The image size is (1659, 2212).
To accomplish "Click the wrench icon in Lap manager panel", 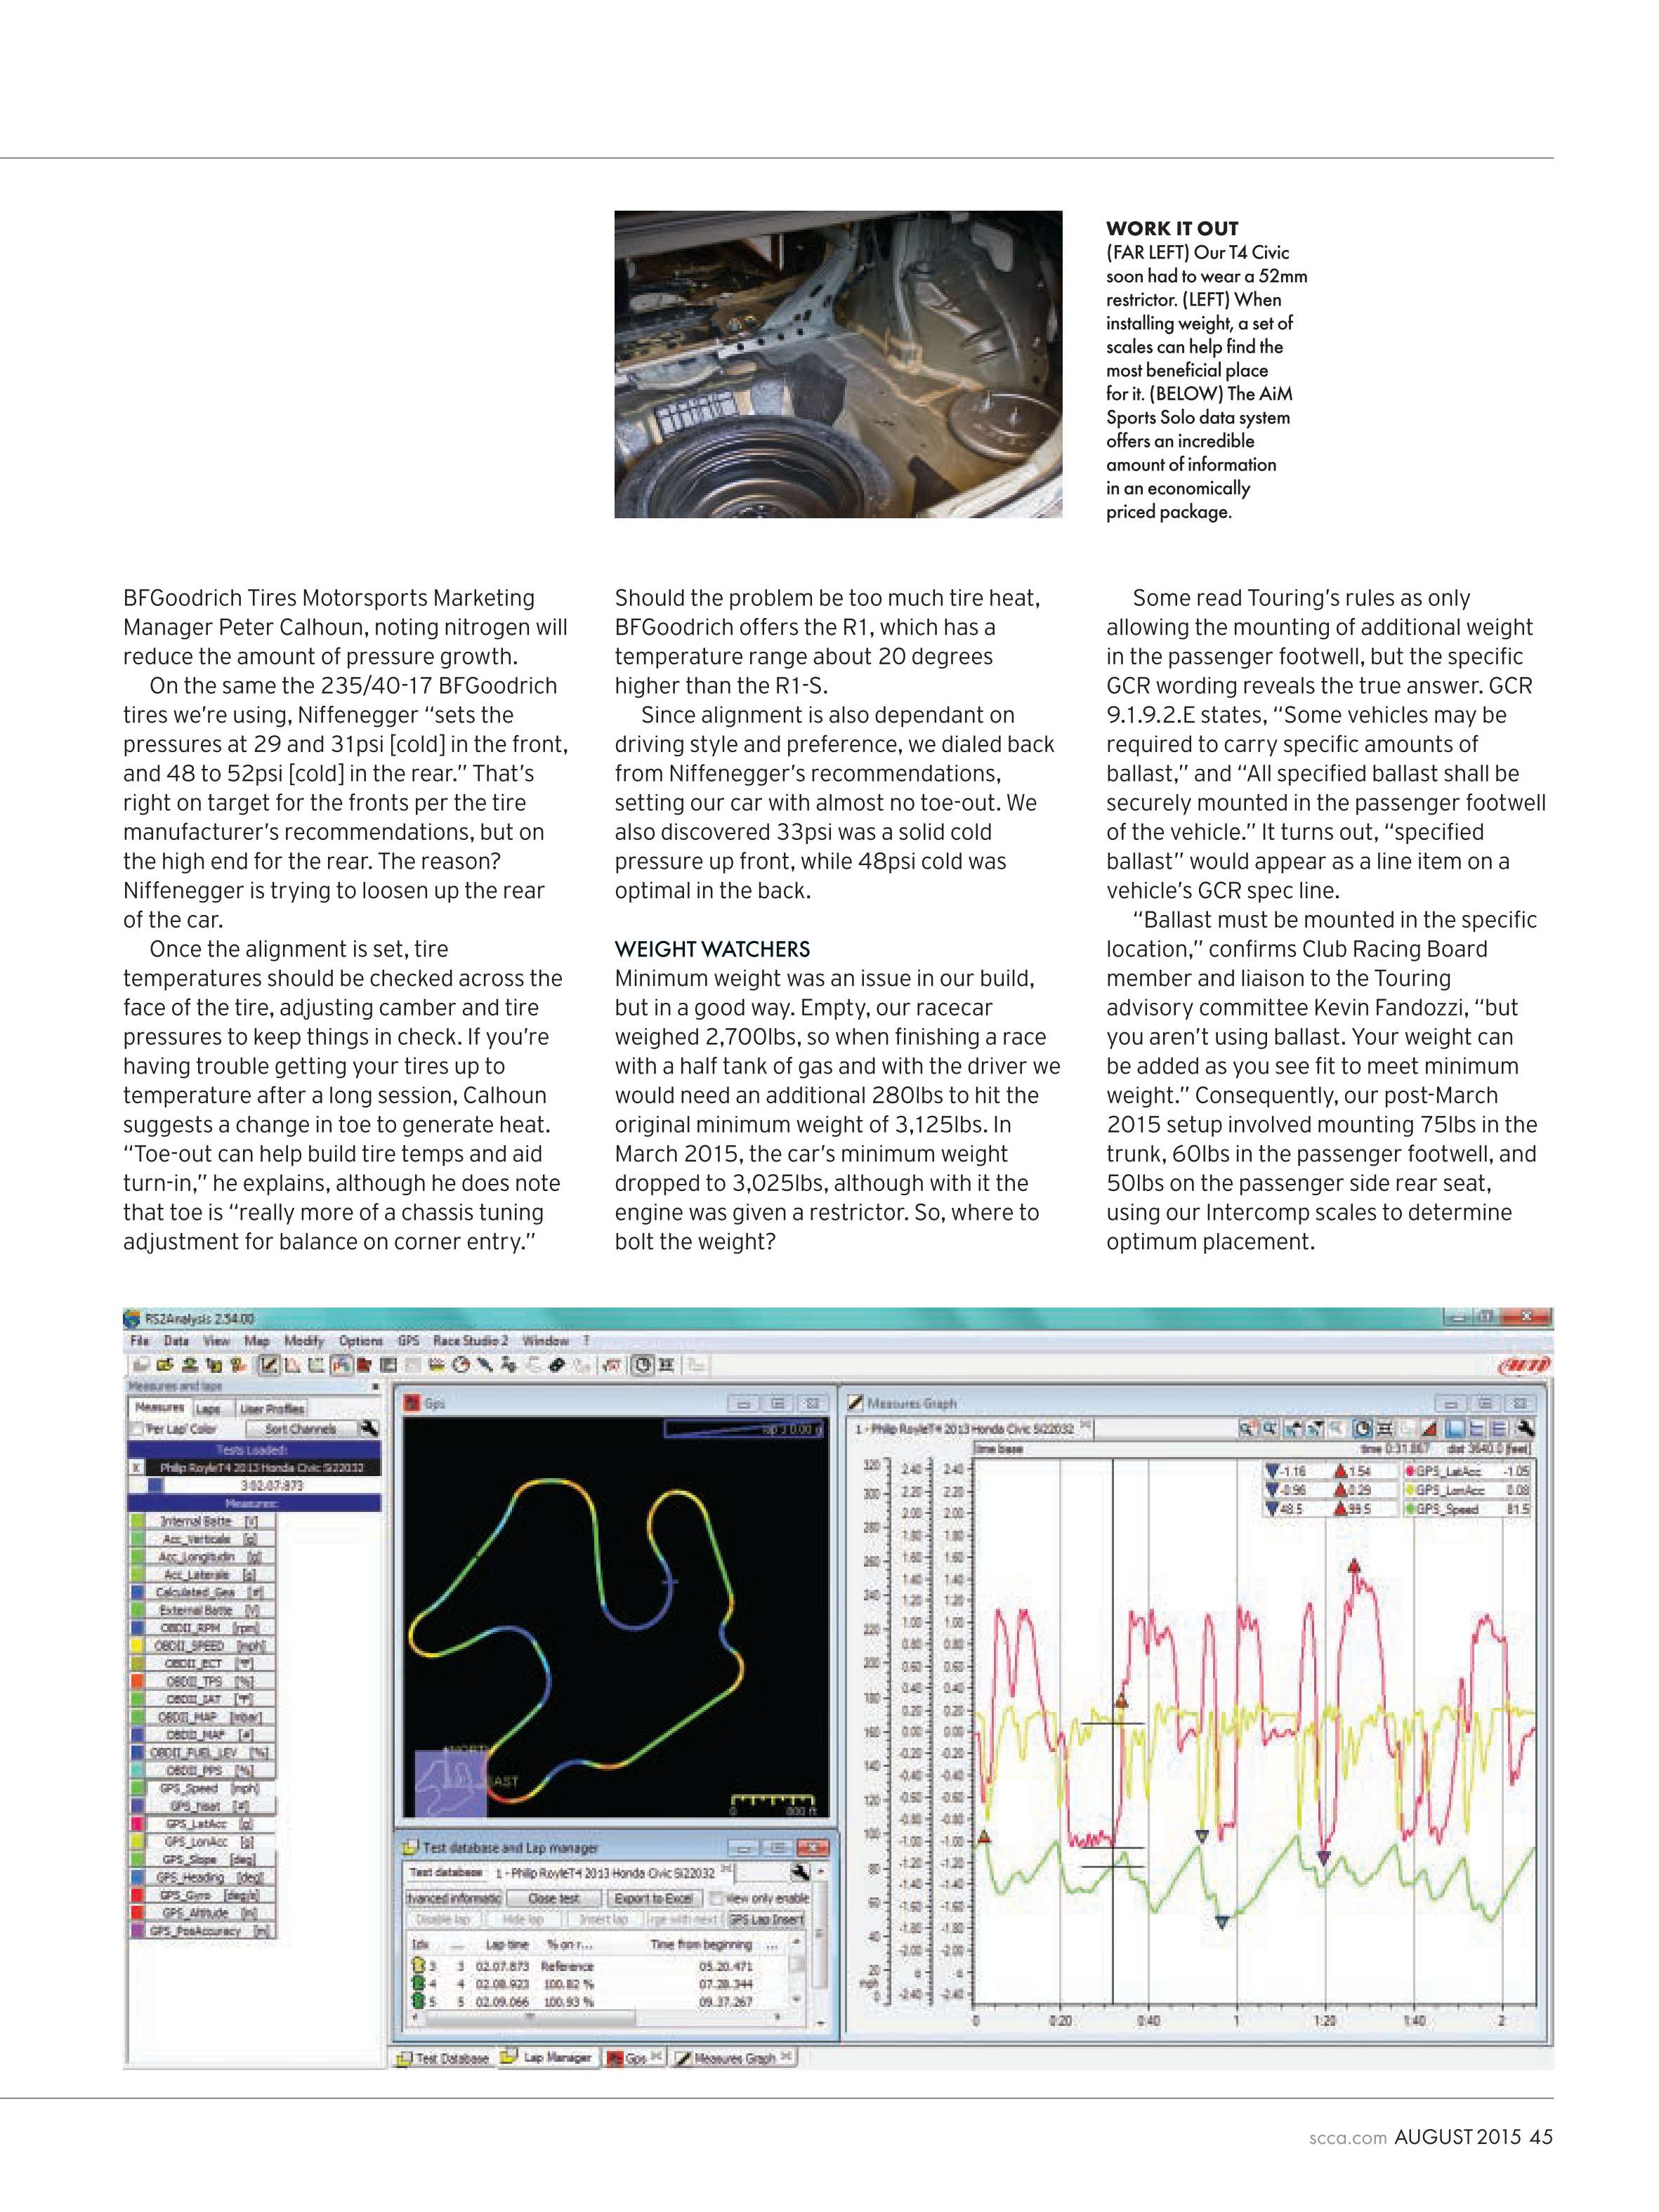I will (x=799, y=1872).
